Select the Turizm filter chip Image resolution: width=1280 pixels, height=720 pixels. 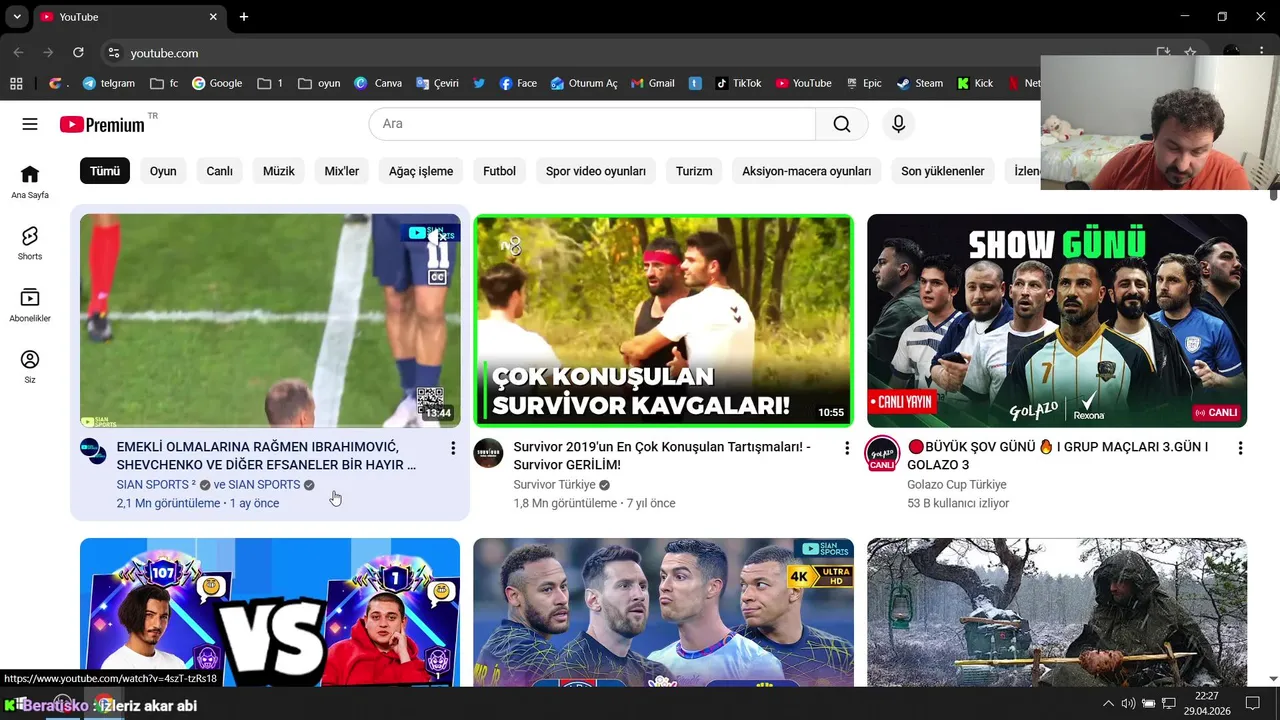[x=694, y=171]
